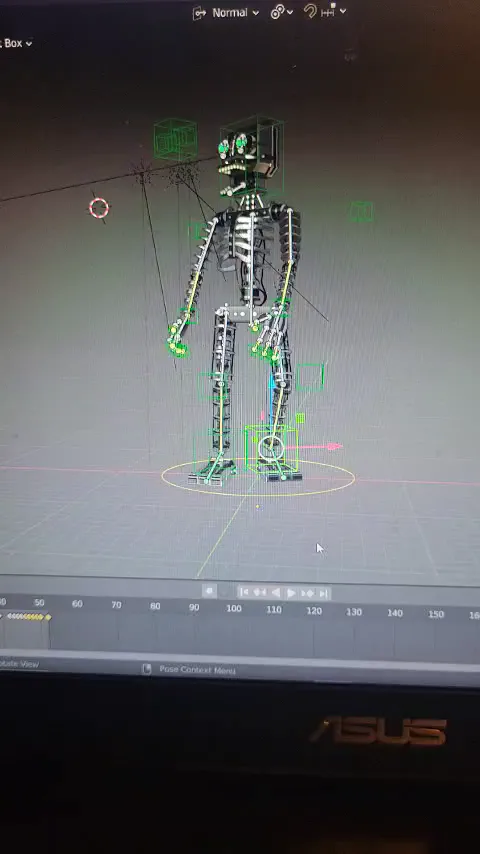This screenshot has height=854, width=480.
Task: Open the Box select mode dropdown
Action: 16,43
